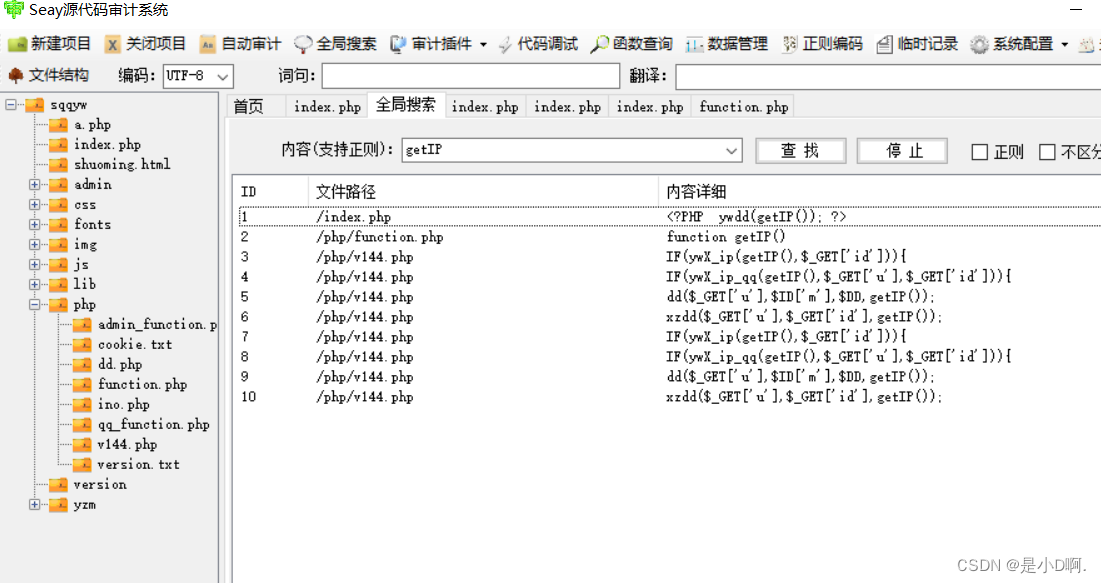This screenshot has width=1101, height=583.
Task: Select result row 2 /php/function.php
Action: 669,237
